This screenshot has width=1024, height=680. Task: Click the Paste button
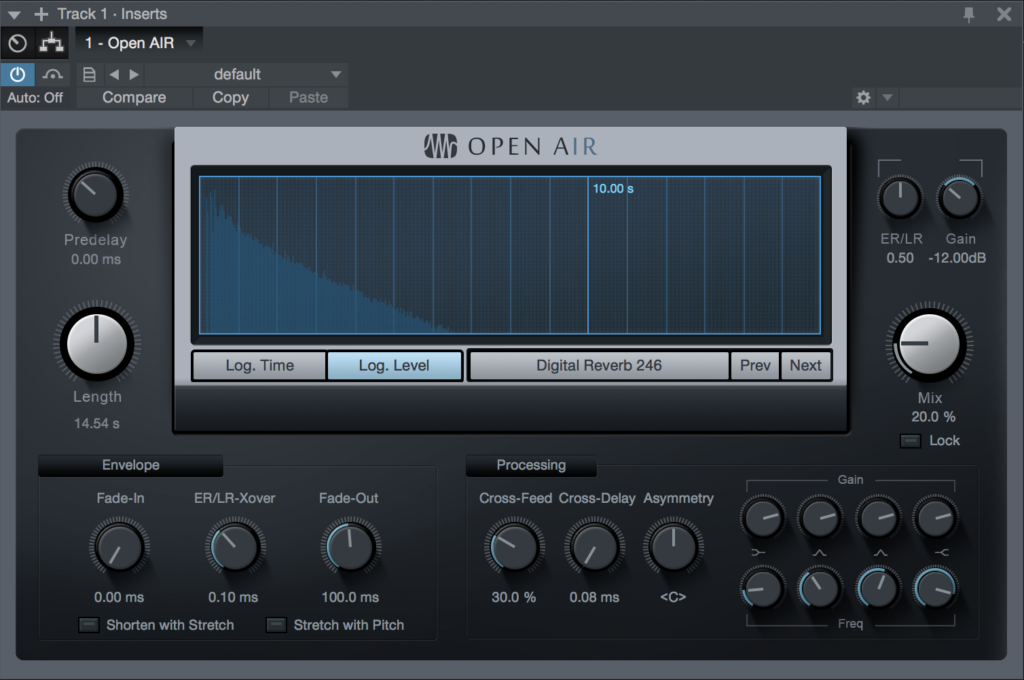point(308,97)
